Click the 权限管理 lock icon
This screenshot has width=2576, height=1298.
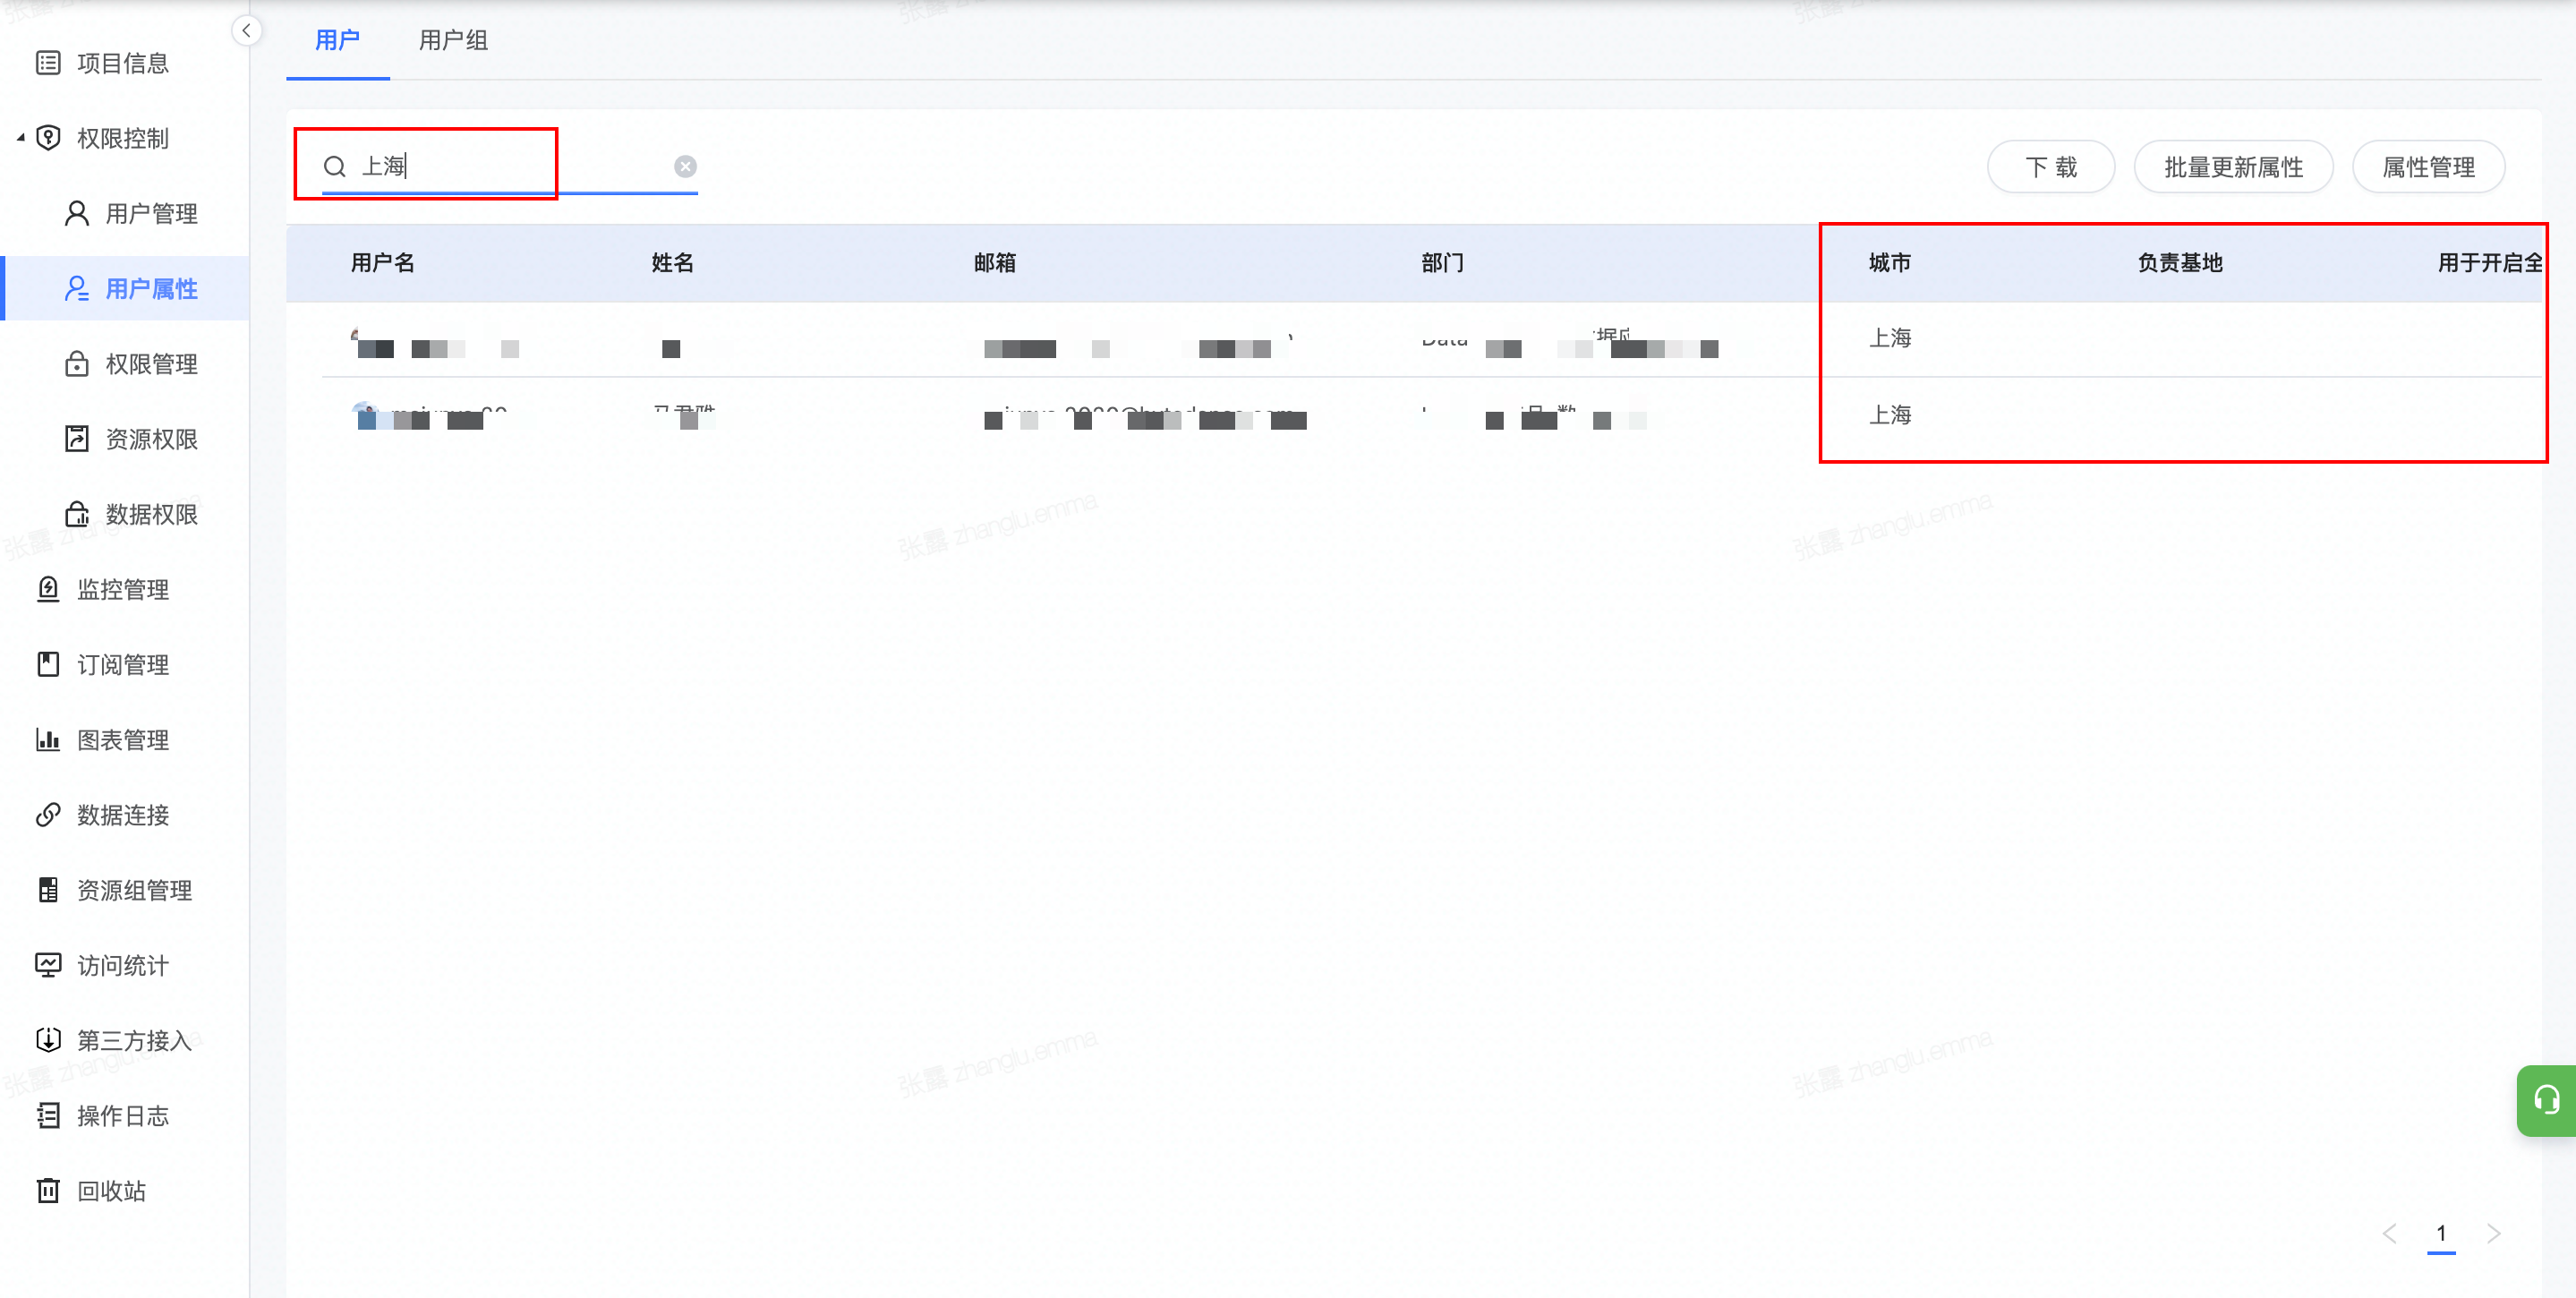(77, 364)
